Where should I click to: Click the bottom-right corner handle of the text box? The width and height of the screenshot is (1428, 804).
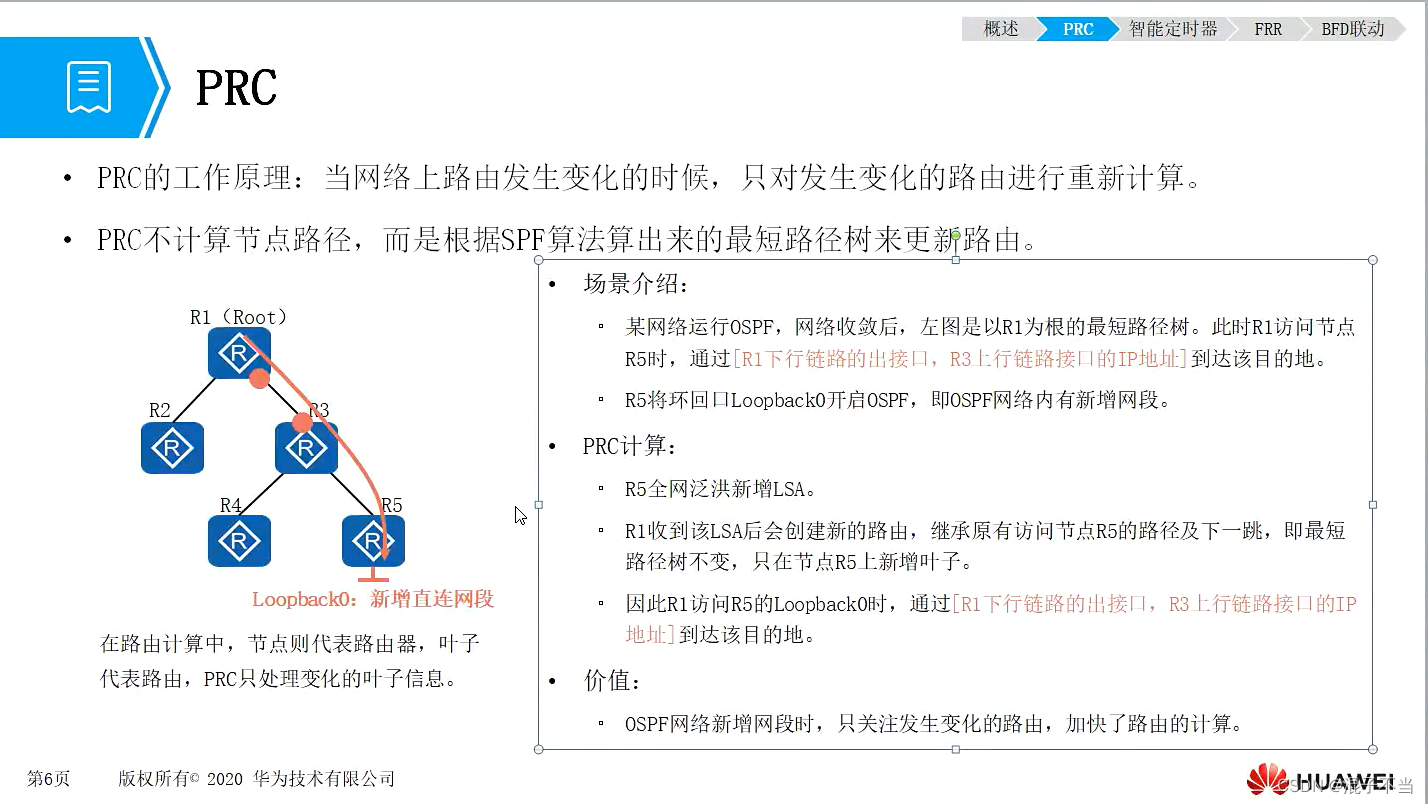point(1373,749)
